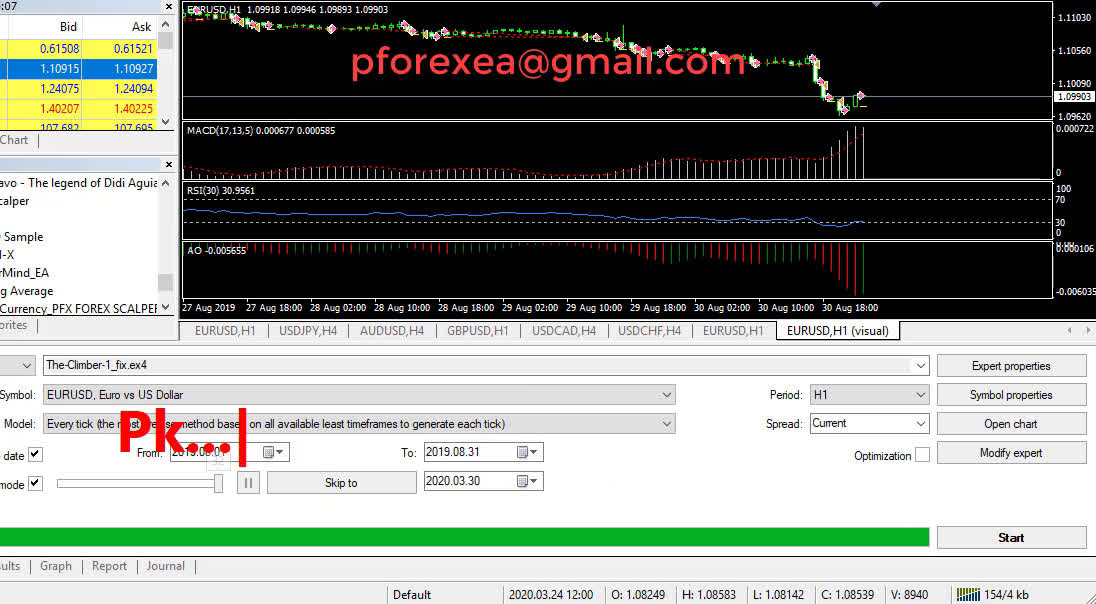Open the Period dropdown set to H1
This screenshot has height=604, width=1096.
click(920, 395)
